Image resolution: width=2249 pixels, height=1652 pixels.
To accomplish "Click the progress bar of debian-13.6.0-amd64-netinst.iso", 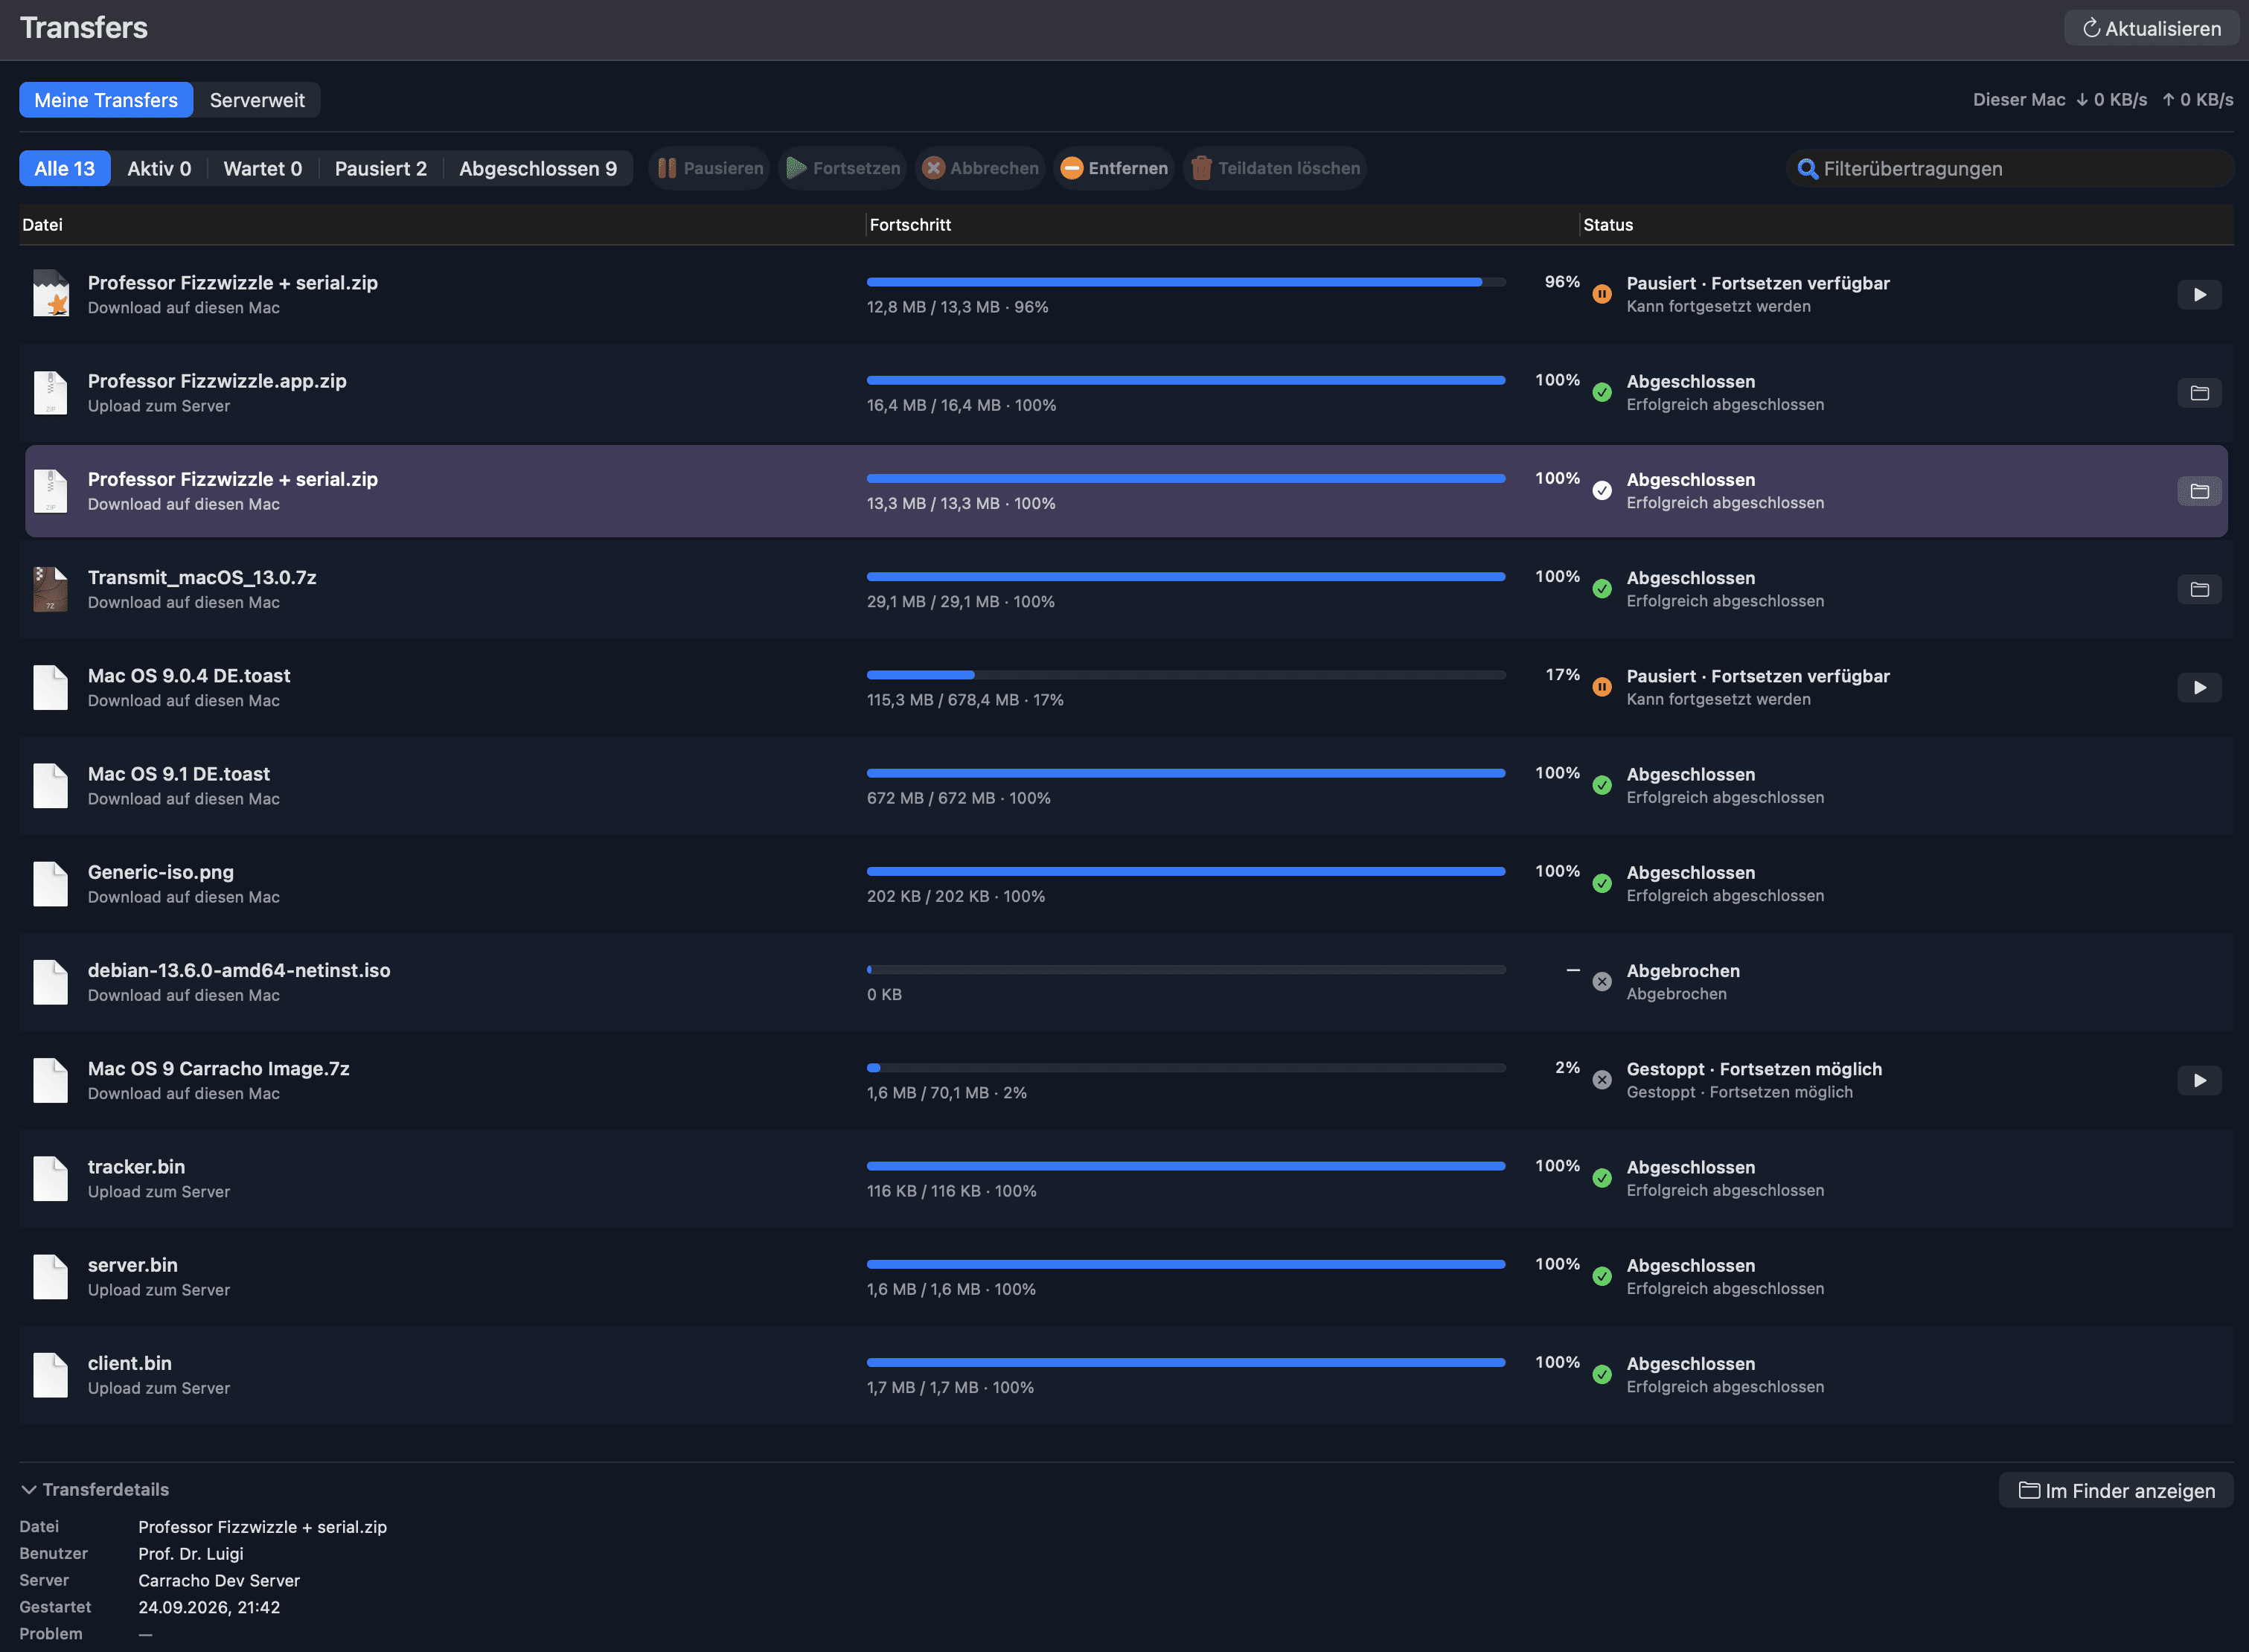I will [x=1186, y=970].
